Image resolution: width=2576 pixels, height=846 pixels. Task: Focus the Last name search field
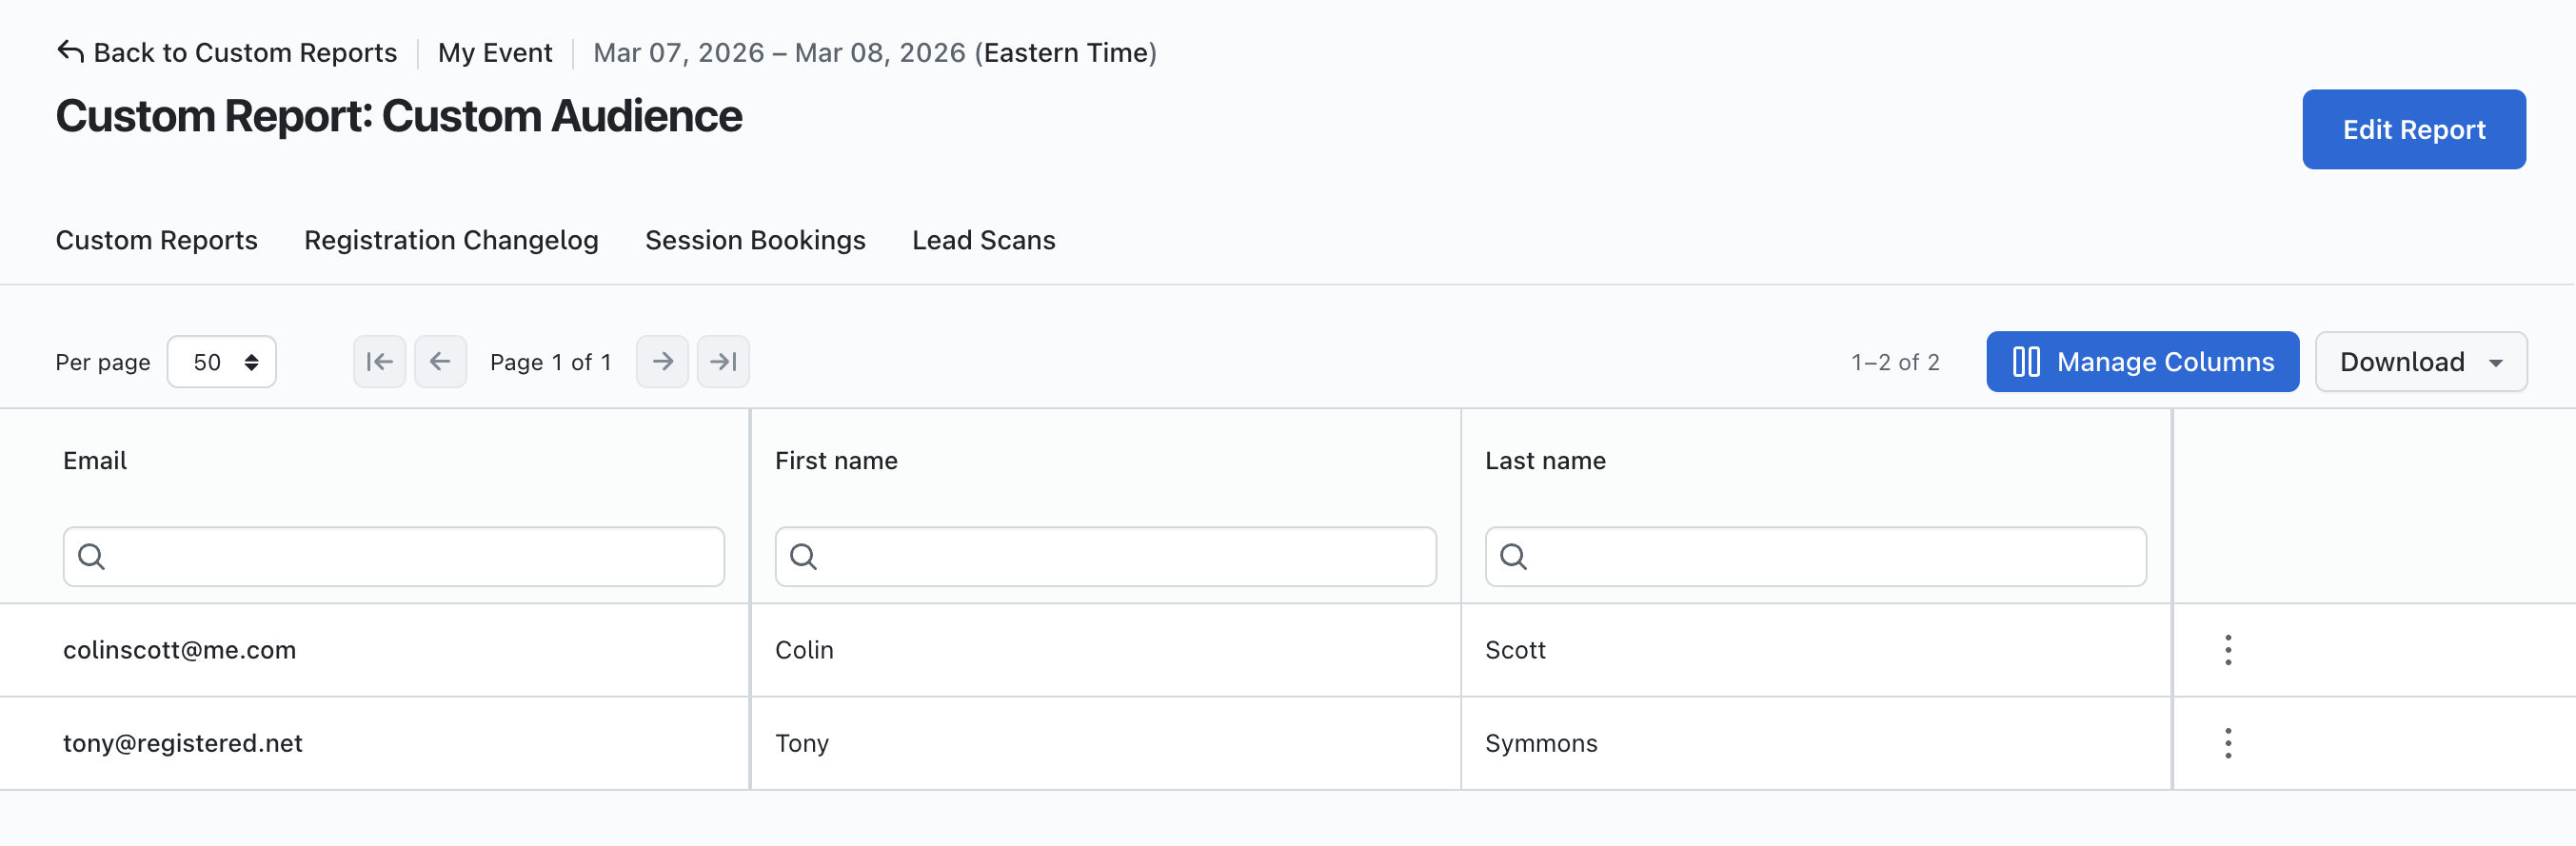[x=1830, y=556]
